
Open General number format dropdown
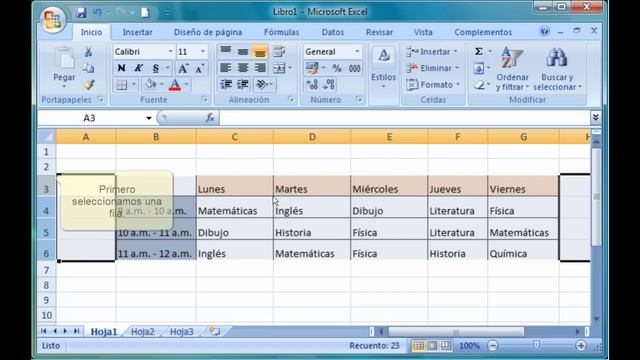[357, 52]
